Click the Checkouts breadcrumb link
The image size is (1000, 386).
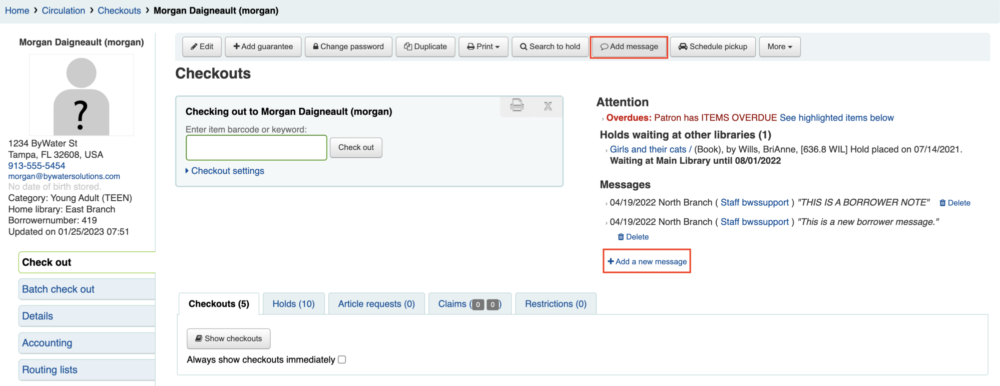[x=119, y=11]
